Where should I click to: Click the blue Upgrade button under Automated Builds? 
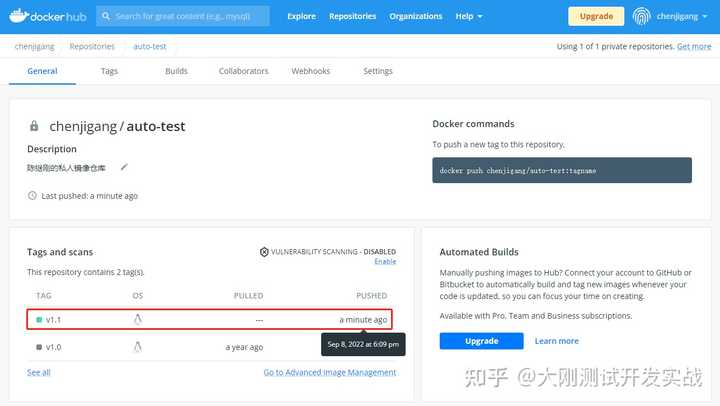pyautogui.click(x=481, y=341)
